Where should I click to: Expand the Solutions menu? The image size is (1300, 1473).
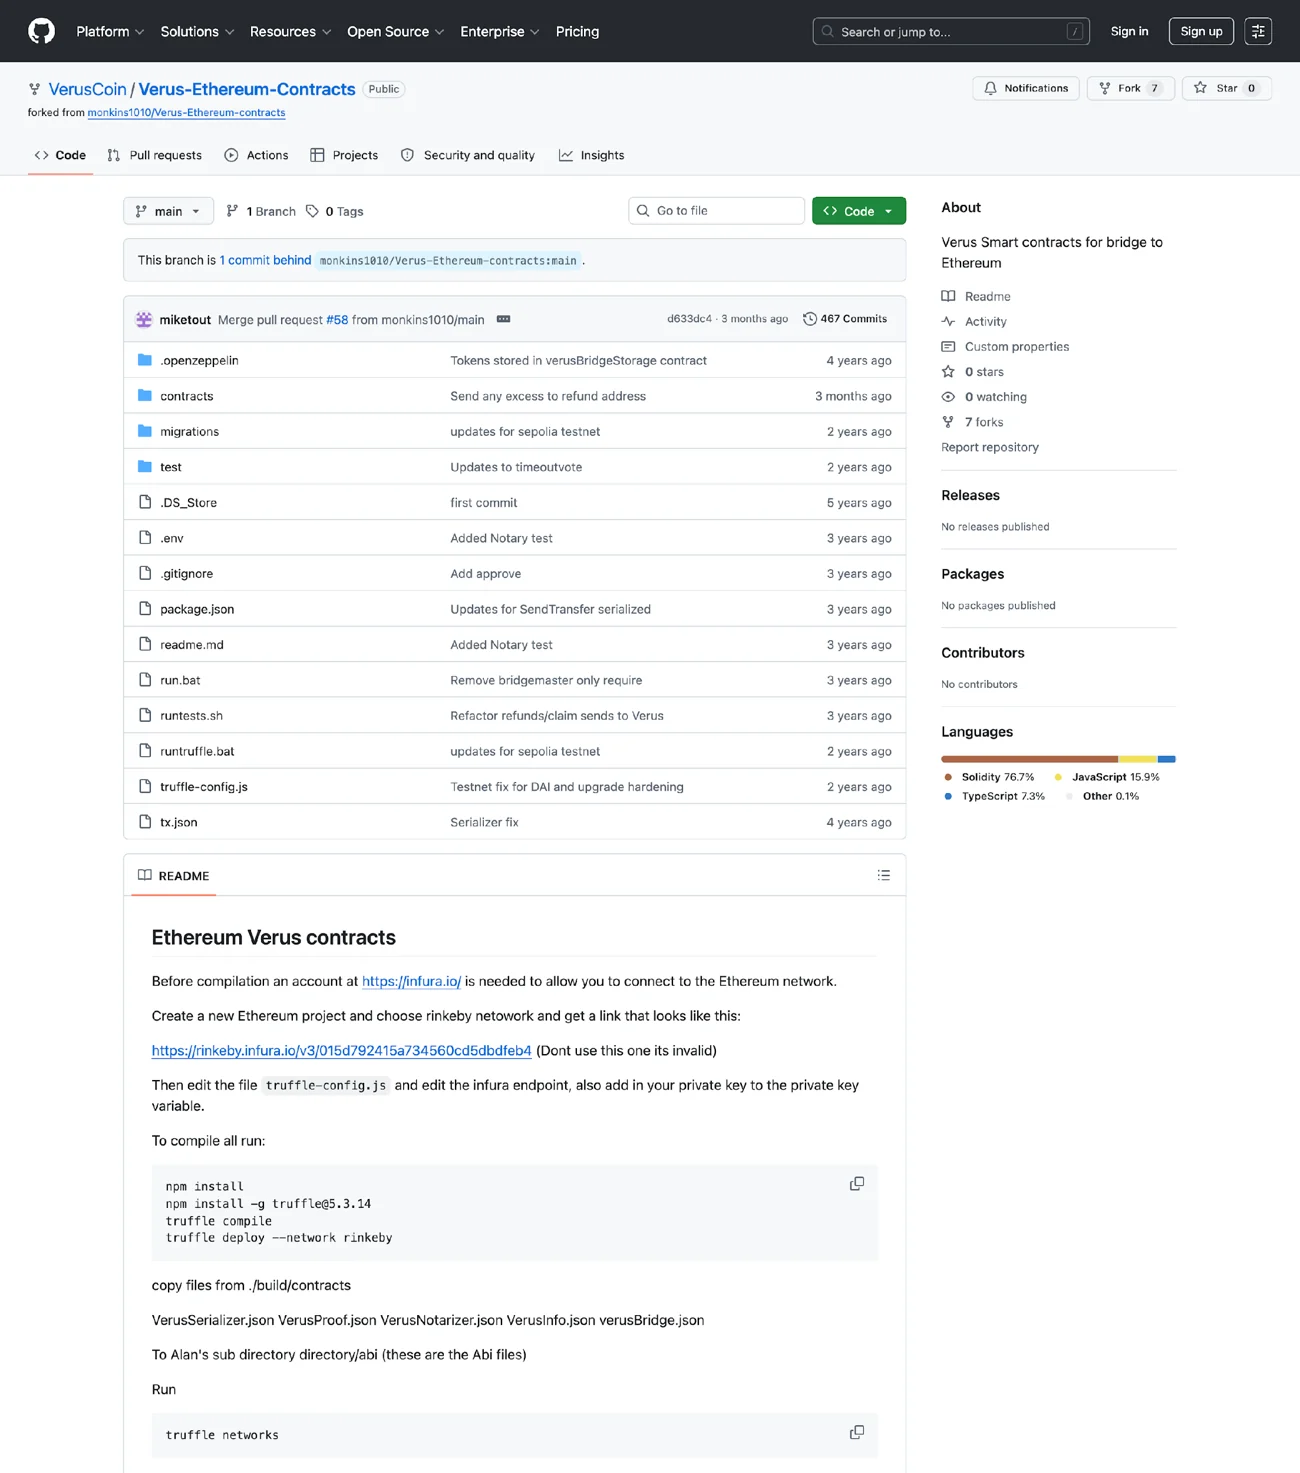tap(197, 31)
